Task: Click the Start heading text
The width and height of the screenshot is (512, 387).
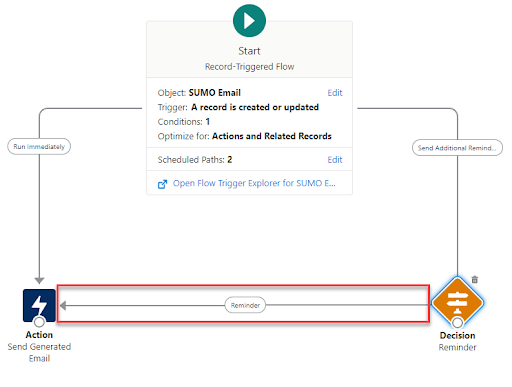Action: [249, 51]
